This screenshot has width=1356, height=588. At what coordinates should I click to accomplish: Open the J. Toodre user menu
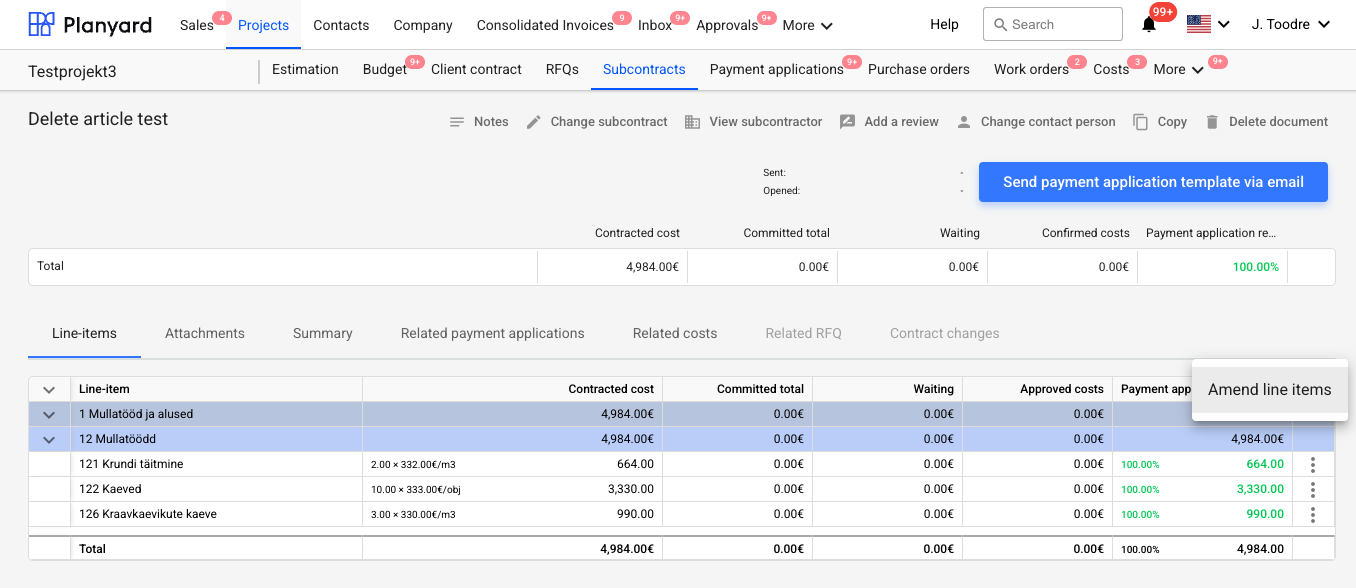click(x=1291, y=24)
